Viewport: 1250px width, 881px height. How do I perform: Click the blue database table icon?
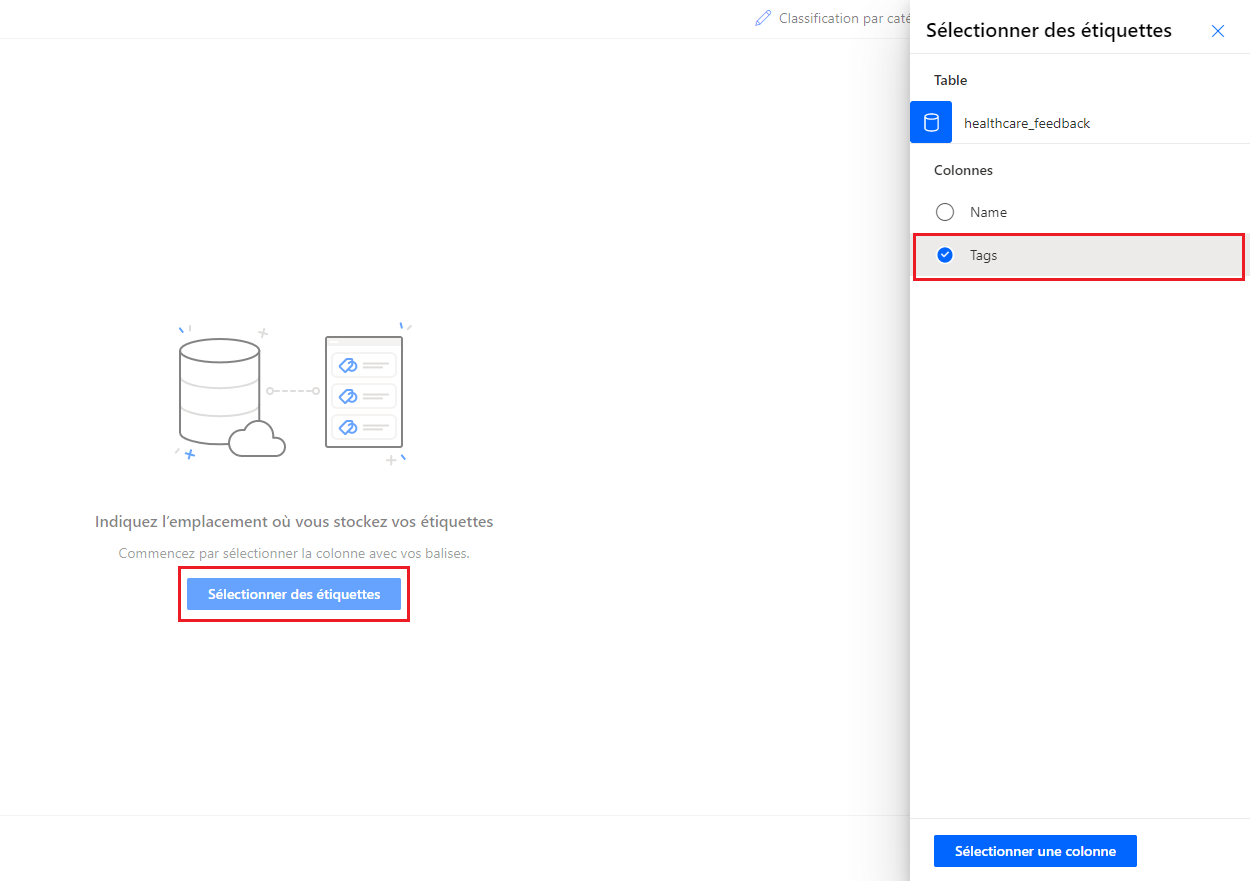(931, 122)
